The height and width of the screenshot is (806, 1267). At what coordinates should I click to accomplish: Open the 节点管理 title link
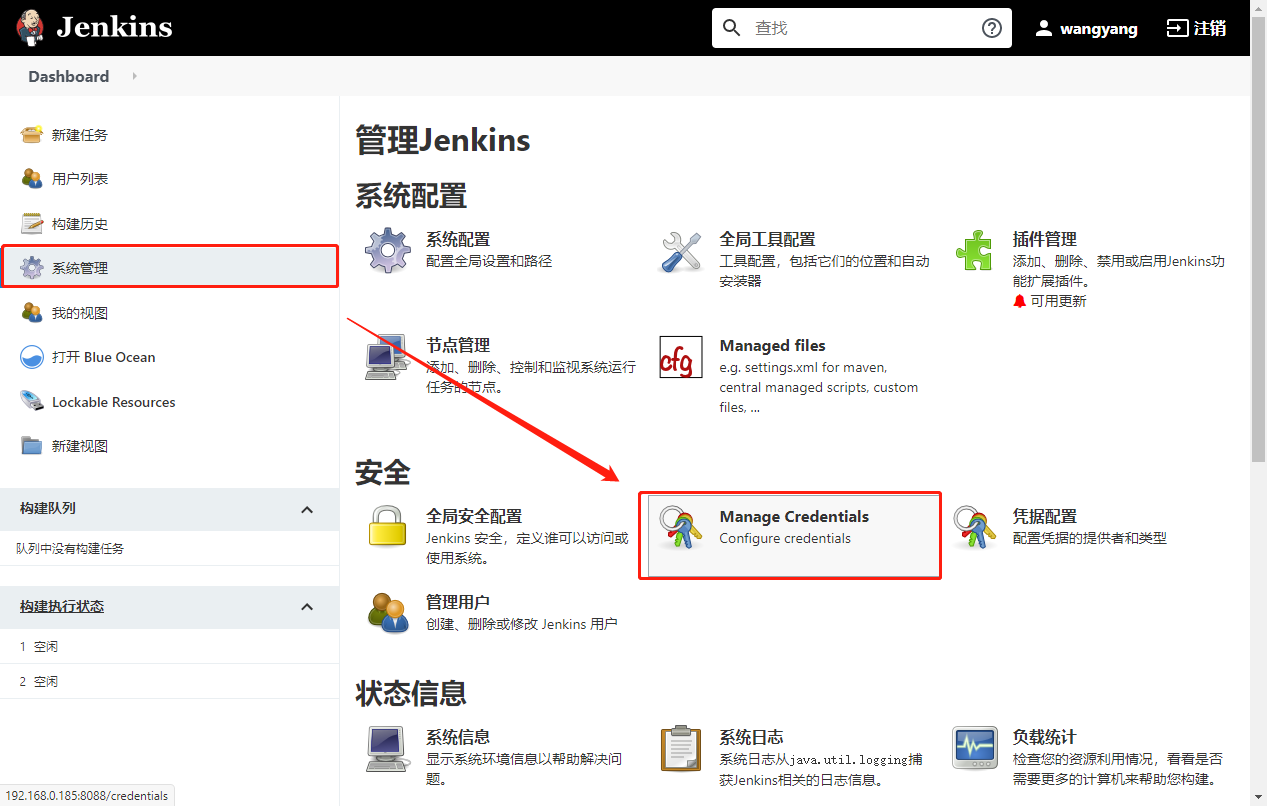458,345
